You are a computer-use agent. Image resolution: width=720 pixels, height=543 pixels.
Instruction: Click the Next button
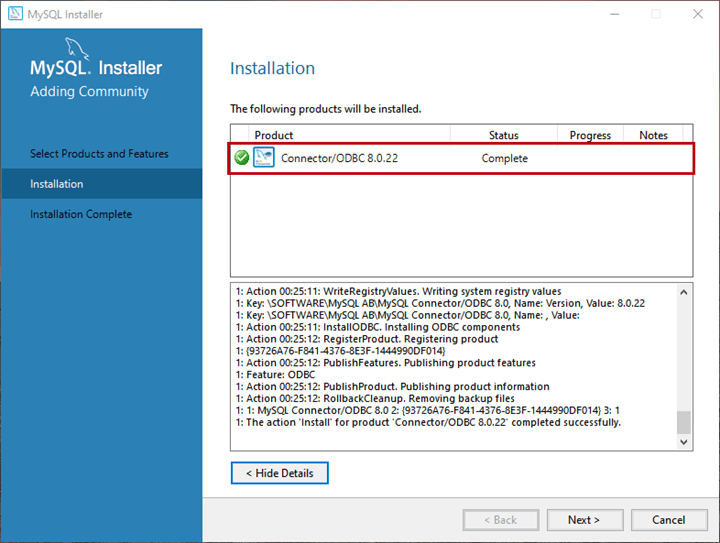(585, 520)
